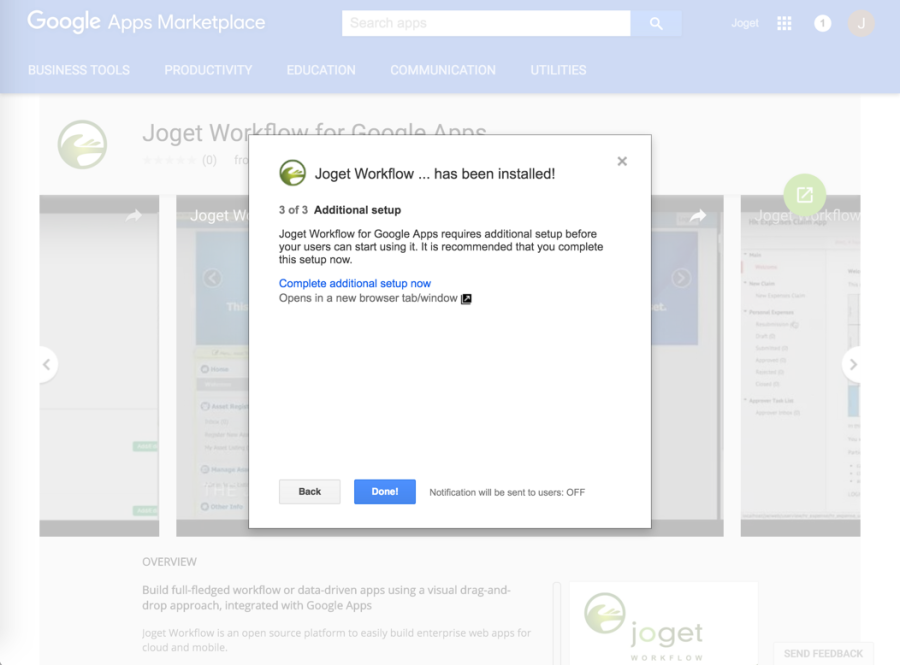Open the UTILITIES category
The image size is (900, 665).
558,70
